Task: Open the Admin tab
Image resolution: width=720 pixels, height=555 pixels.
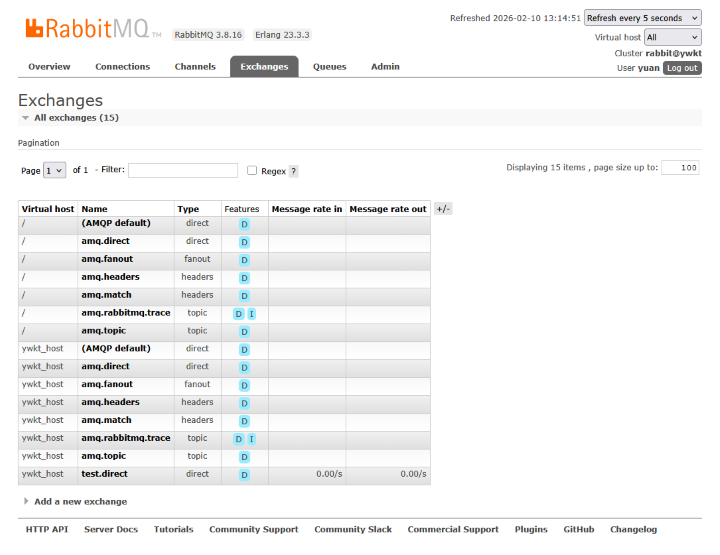Action: [385, 67]
